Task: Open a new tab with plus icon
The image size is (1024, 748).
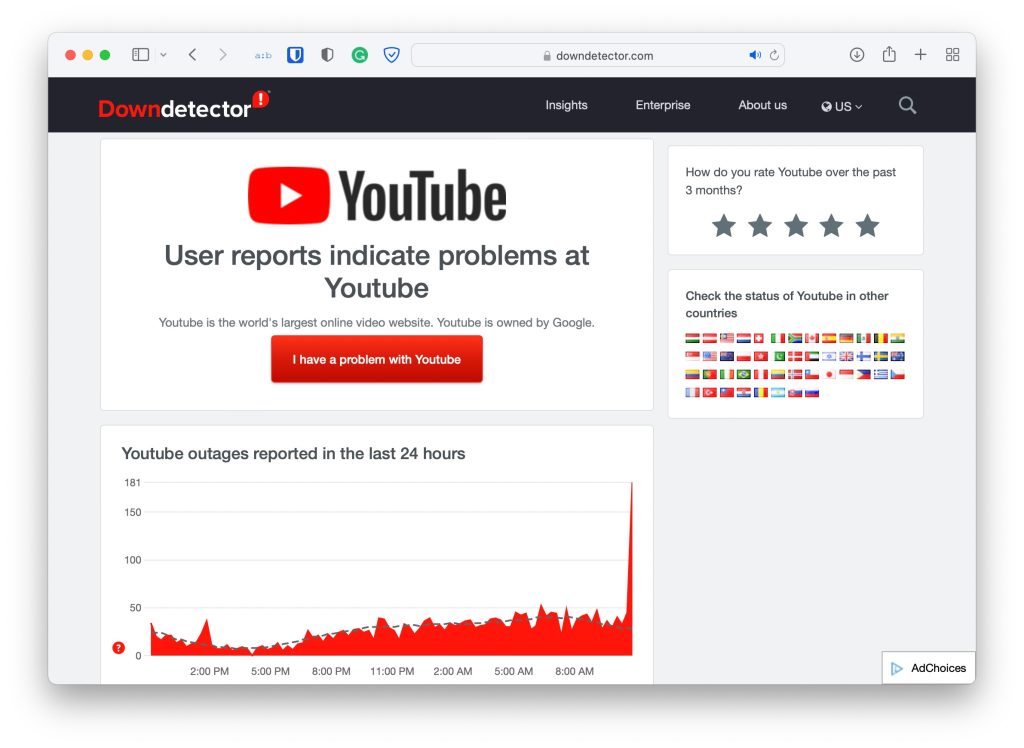Action: coord(920,55)
